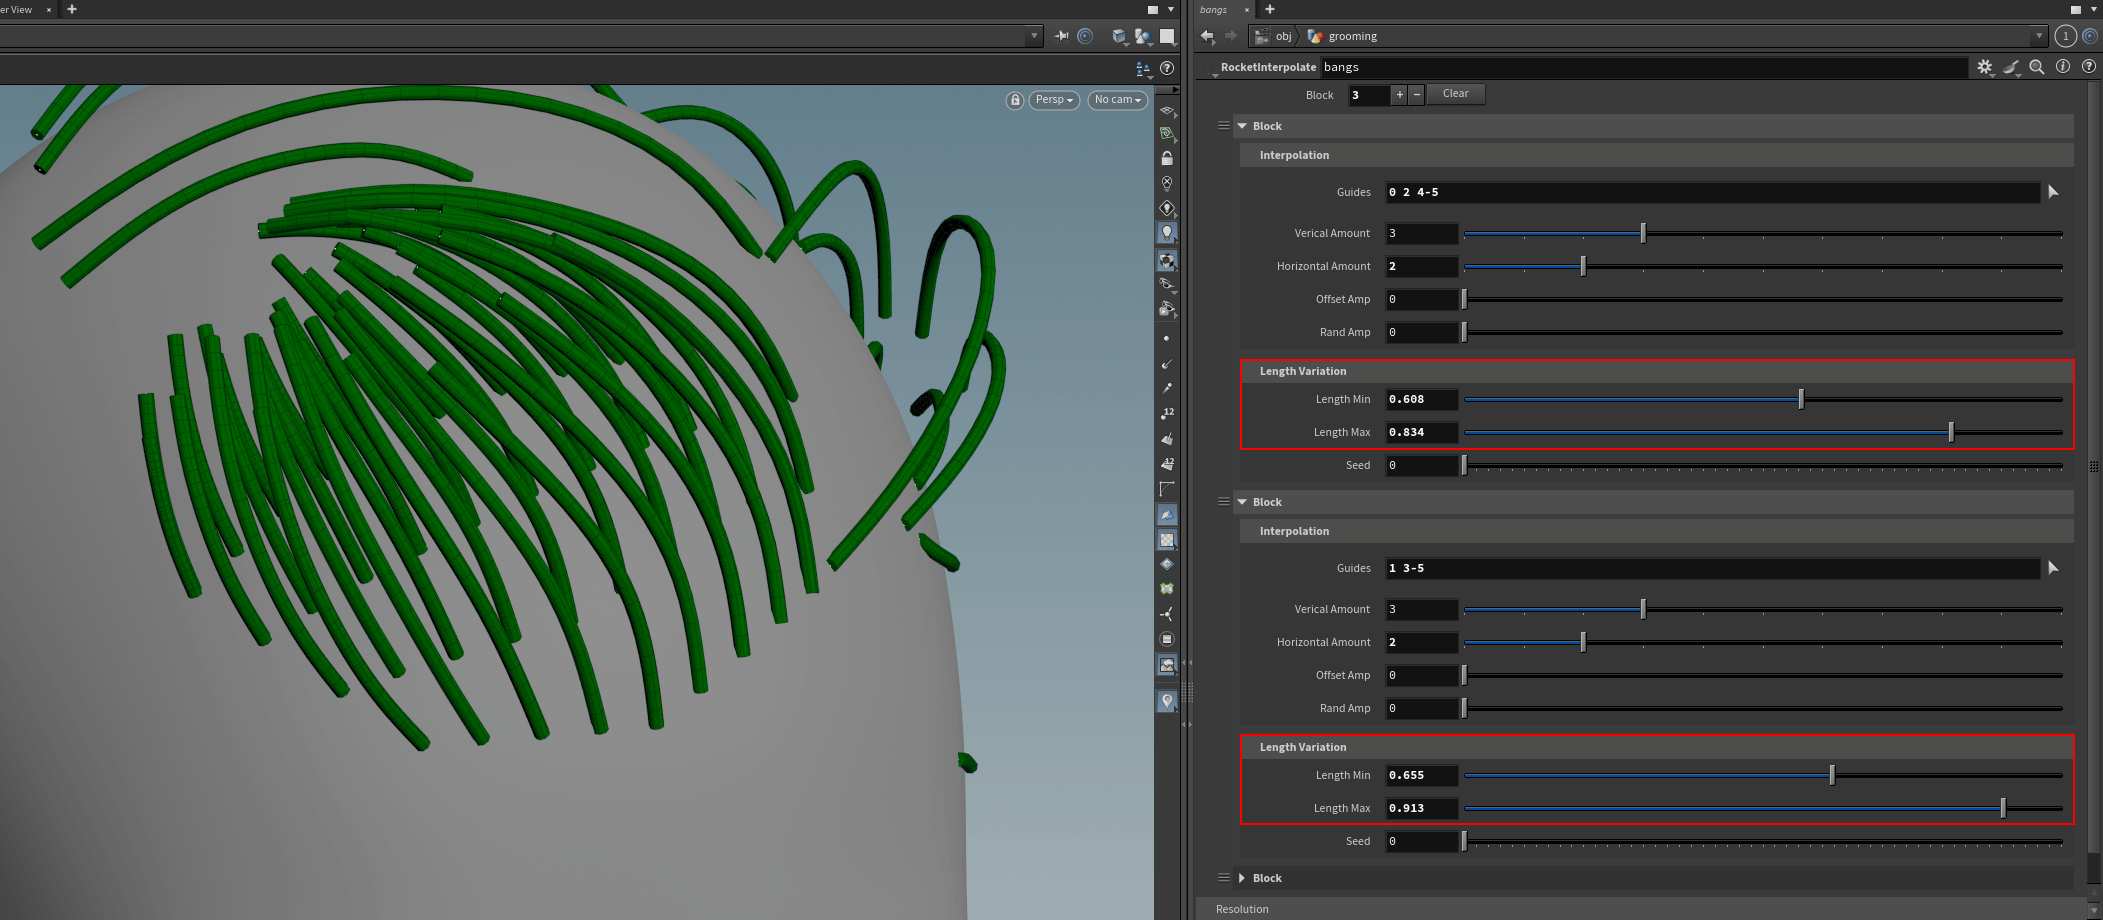Toggle the no-lighting bulb icon
2103x920 pixels.
coord(1166,183)
